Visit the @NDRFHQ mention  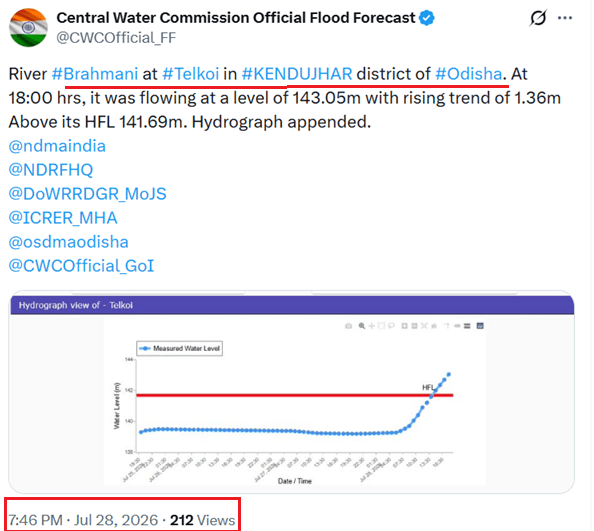[x=51, y=170]
